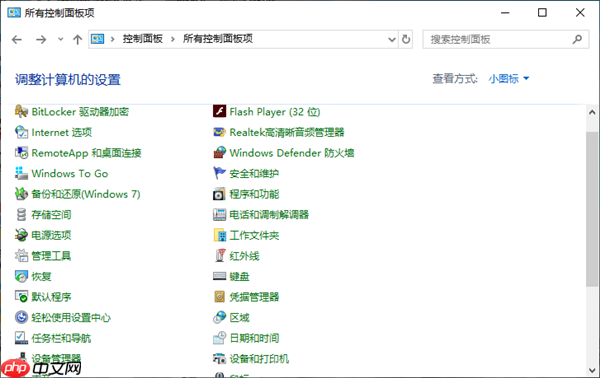
Task: Expand the address bar history dropdown
Action: tap(392, 39)
